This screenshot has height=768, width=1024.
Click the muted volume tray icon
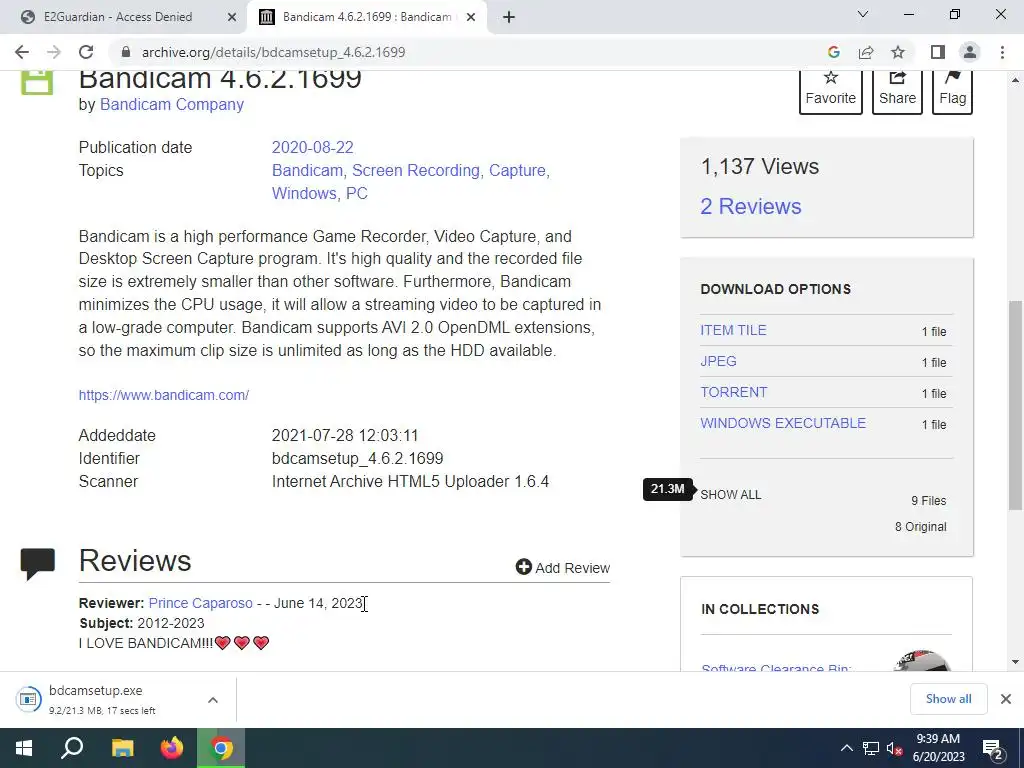(895, 748)
